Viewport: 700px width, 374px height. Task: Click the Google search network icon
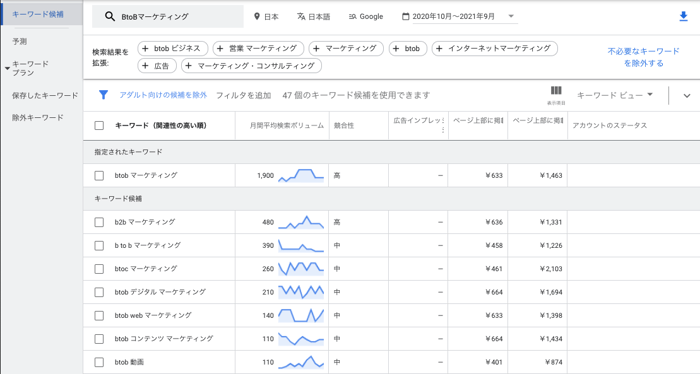[x=352, y=17]
